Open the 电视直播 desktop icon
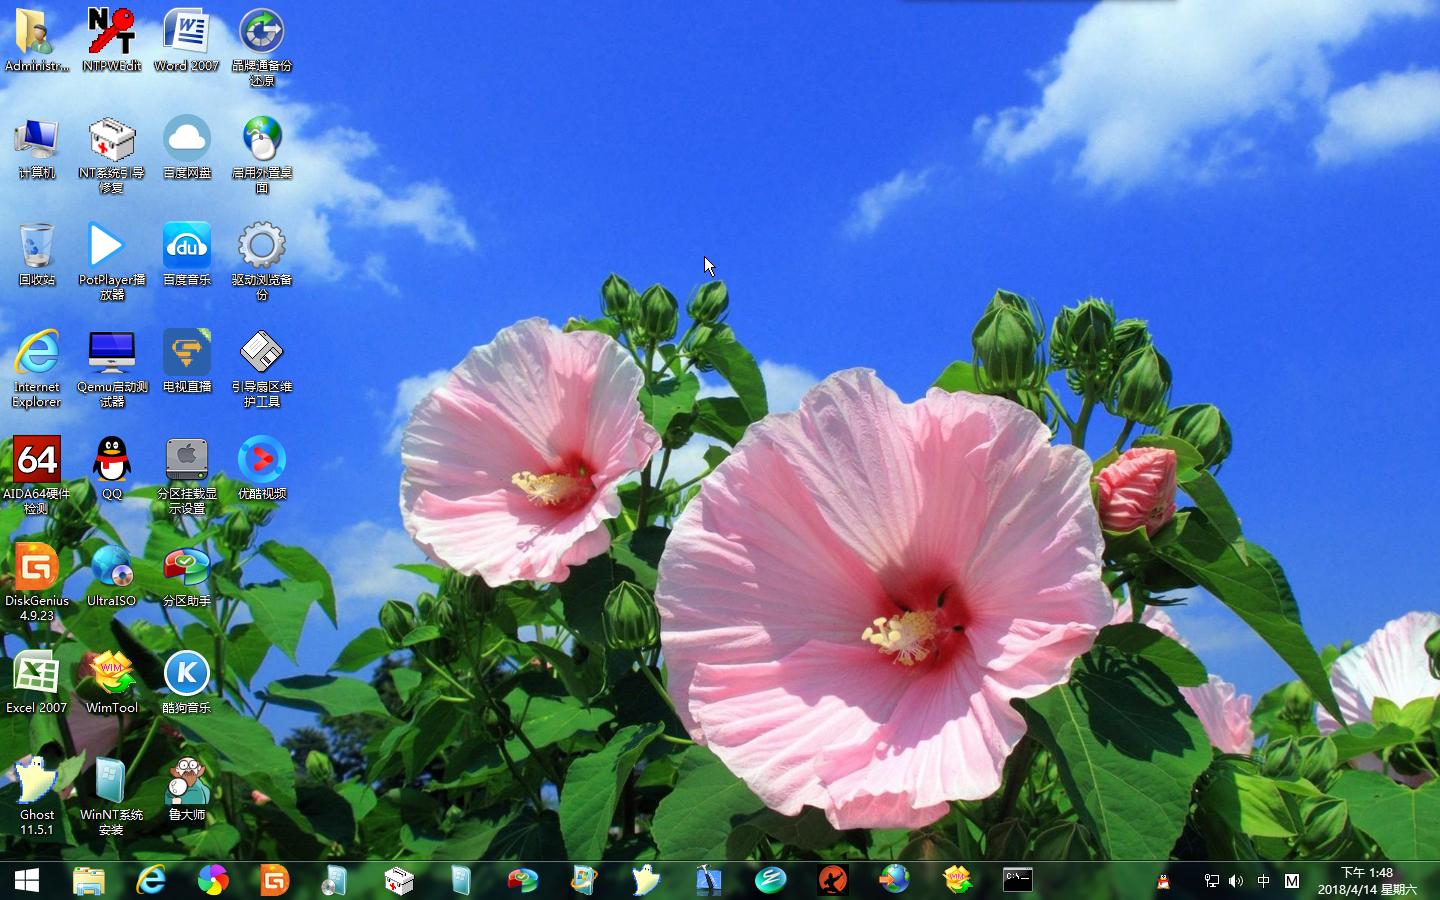The image size is (1440, 900). [187, 361]
